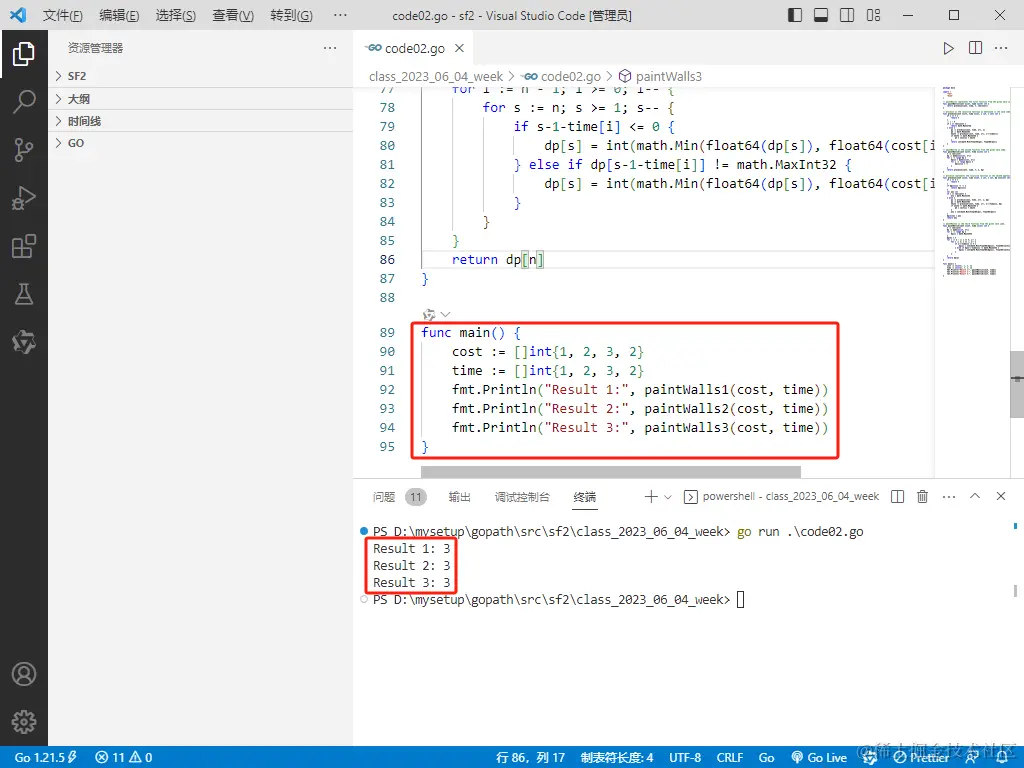
Task: Click 'Result 1: 3' terminal output
Action: click(x=411, y=549)
